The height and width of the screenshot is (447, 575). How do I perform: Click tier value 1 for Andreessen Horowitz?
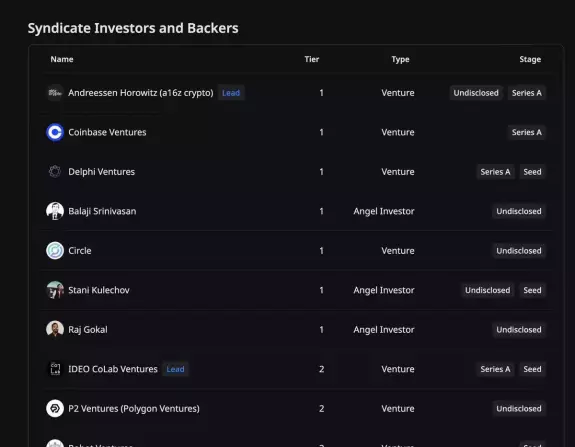pyautogui.click(x=322, y=93)
